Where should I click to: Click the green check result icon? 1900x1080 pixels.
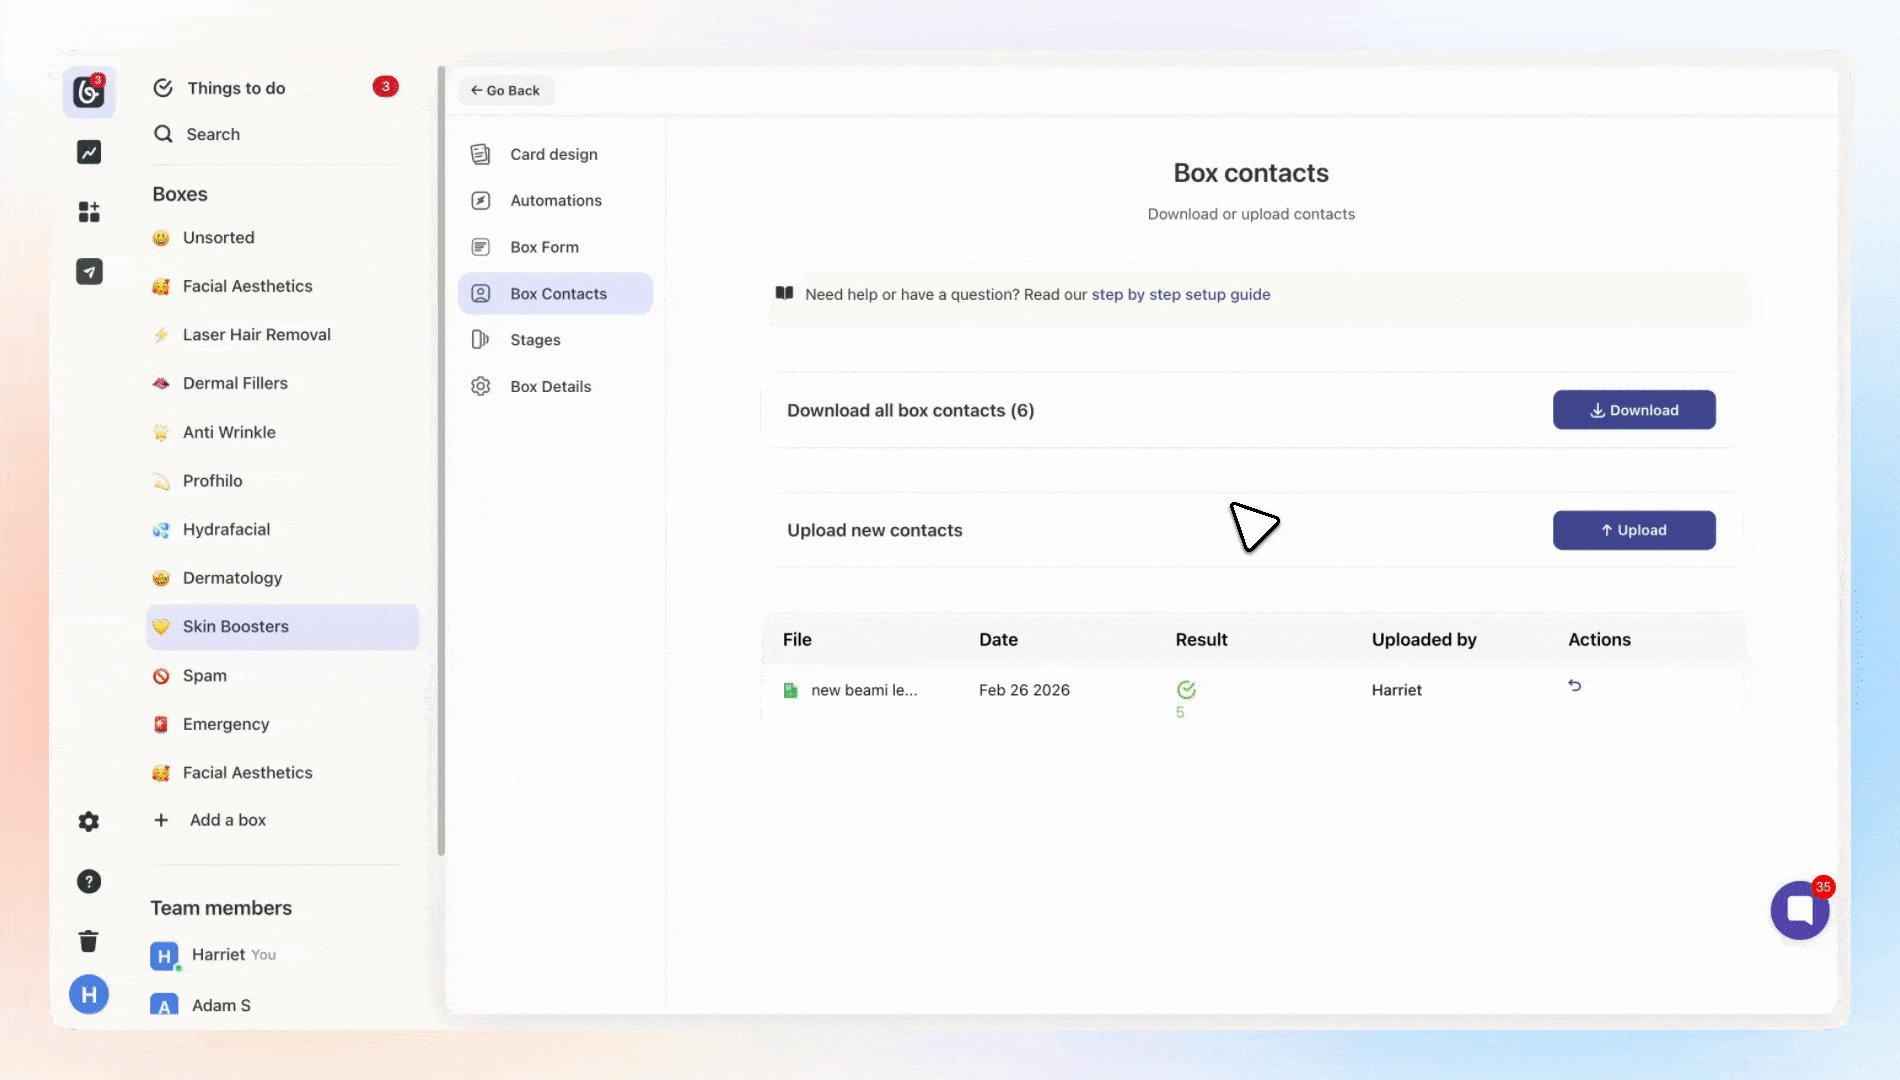(1186, 690)
